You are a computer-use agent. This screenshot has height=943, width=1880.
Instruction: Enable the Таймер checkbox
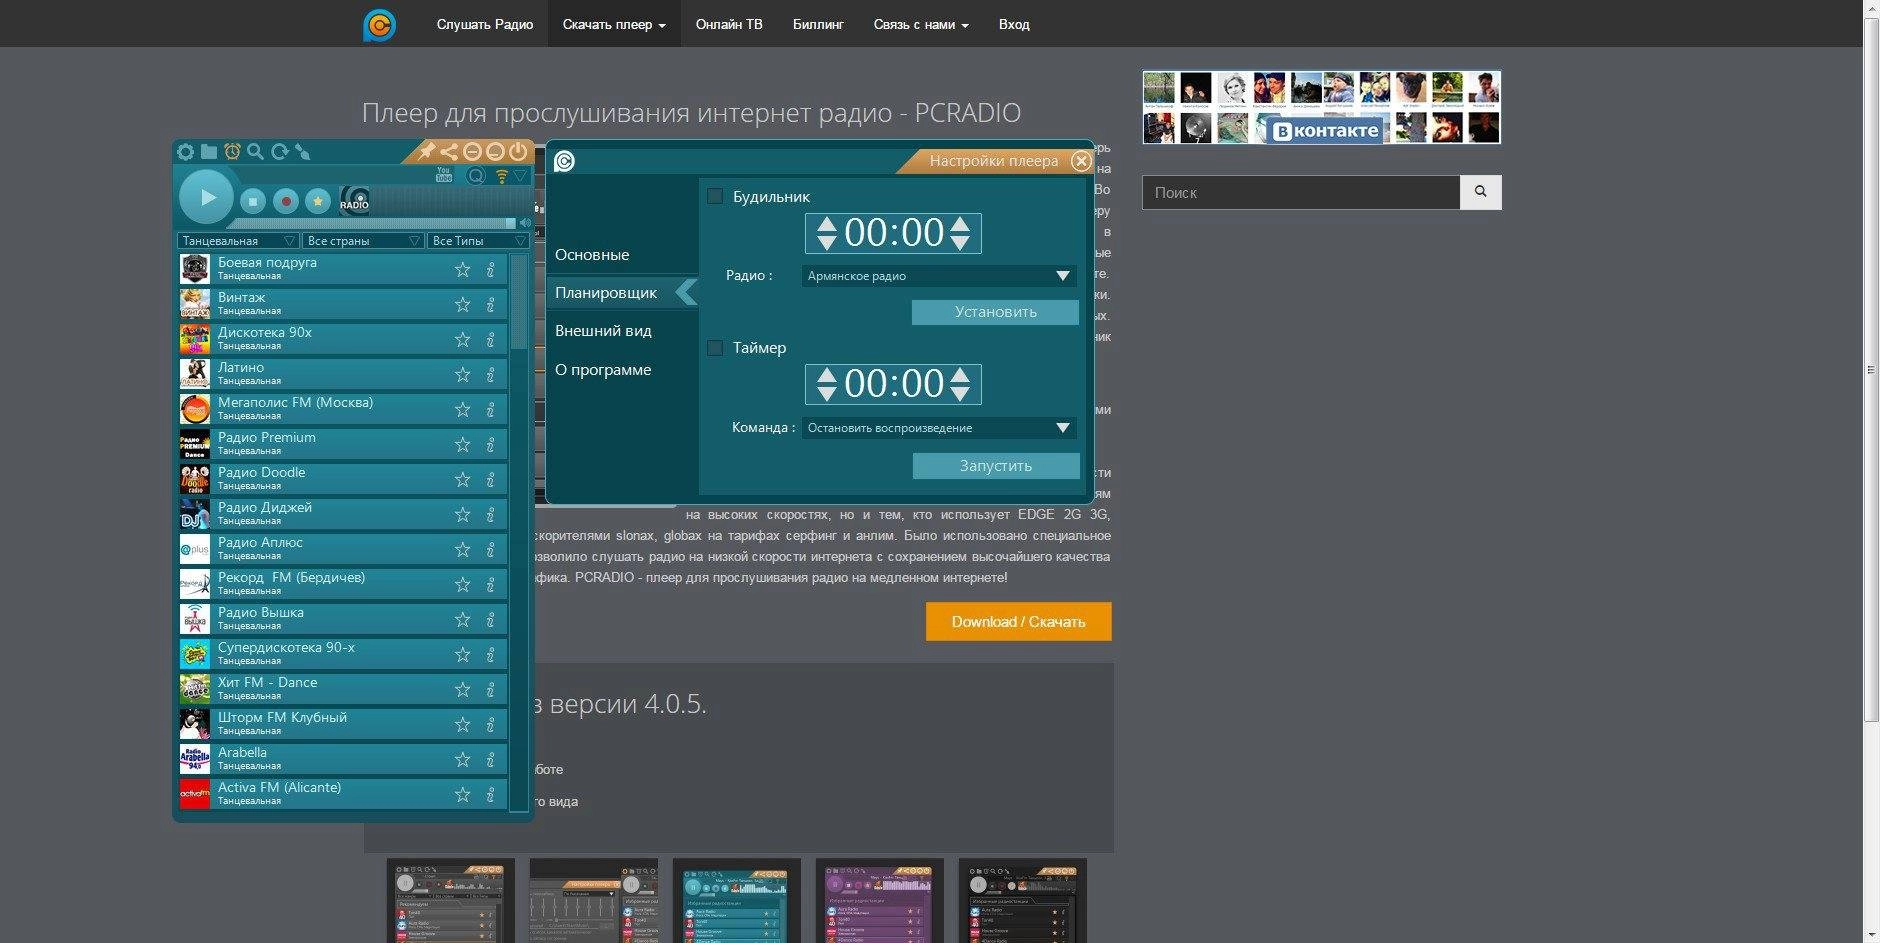(x=715, y=348)
